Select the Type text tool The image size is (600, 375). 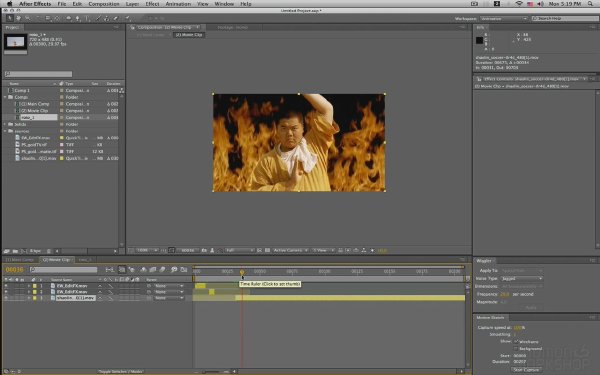pos(87,18)
